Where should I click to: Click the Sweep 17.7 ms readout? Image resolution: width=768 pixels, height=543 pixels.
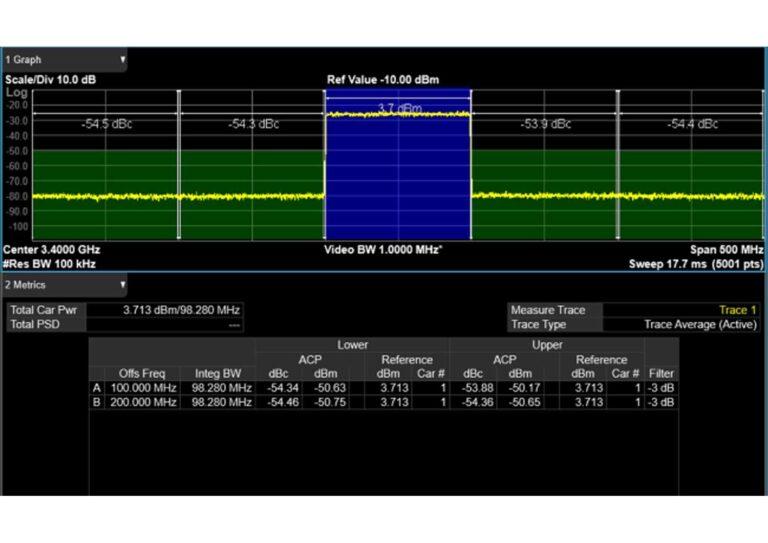point(696,264)
